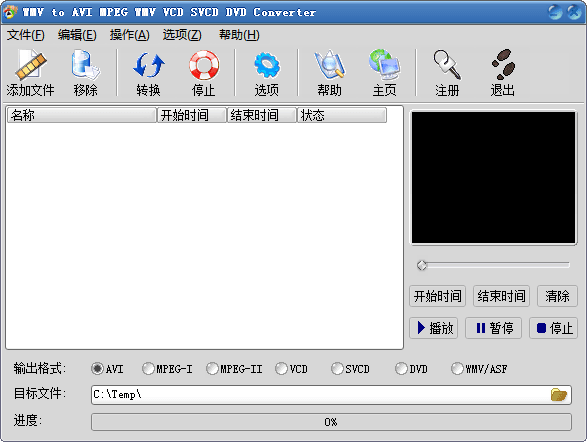
Task: Open the 选项(Z) menu
Action: 182,35
